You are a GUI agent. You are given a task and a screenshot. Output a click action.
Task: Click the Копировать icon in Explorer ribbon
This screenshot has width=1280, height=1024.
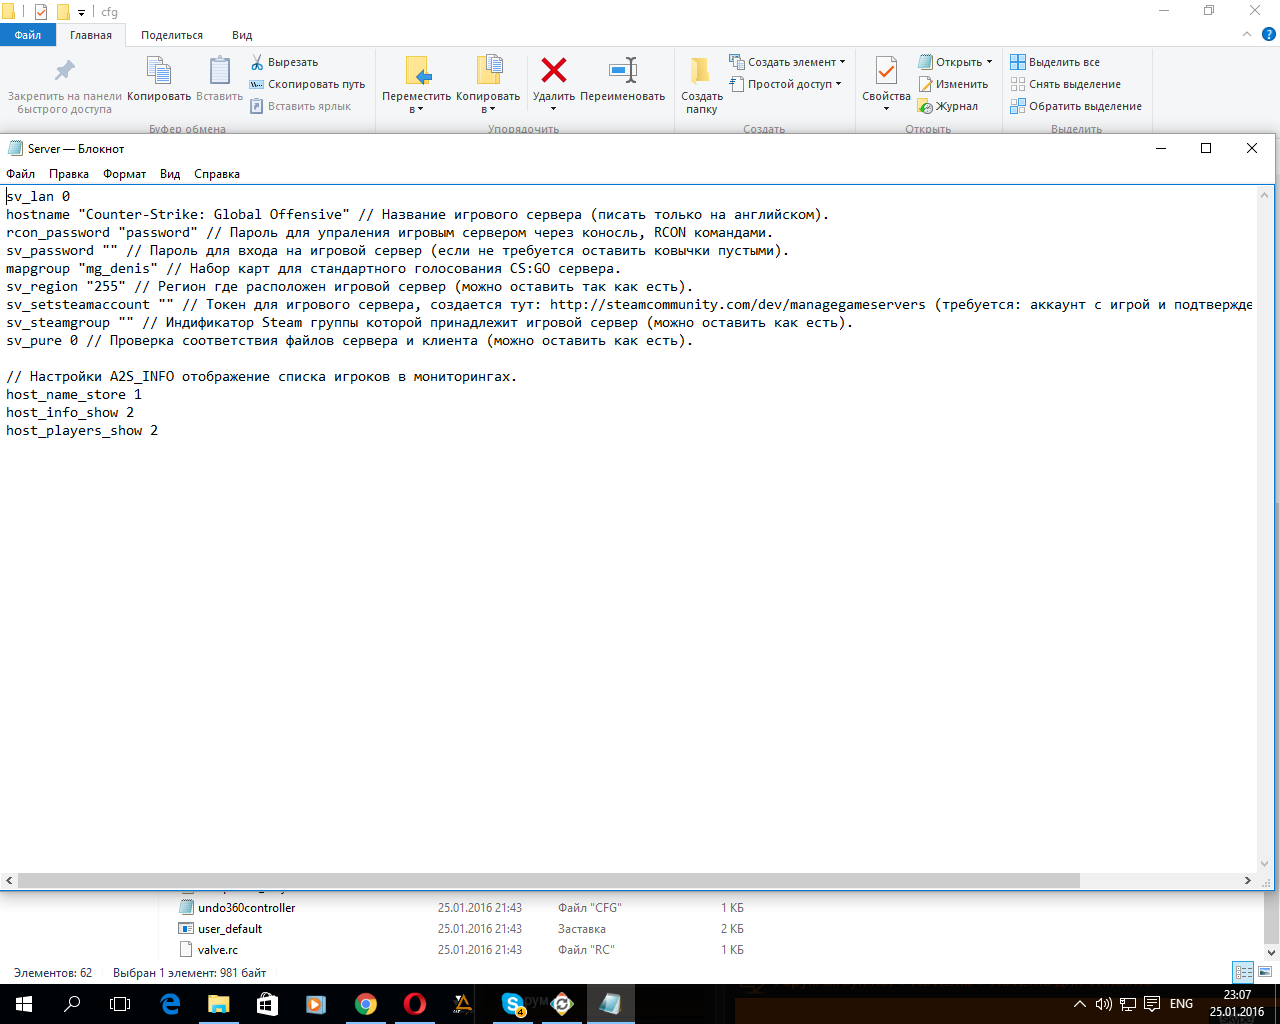pyautogui.click(x=159, y=80)
